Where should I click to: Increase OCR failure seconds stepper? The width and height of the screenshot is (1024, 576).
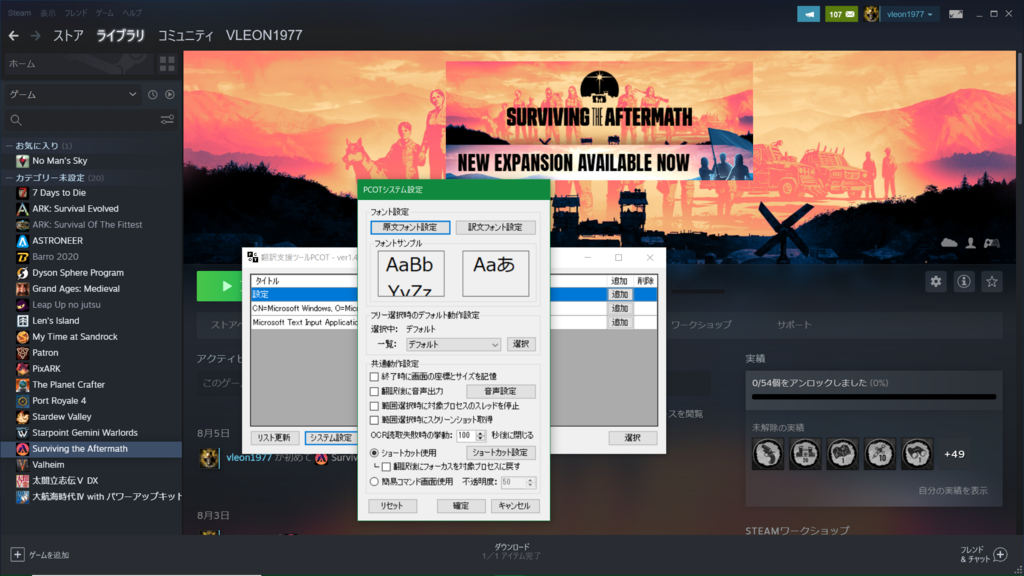click(481, 433)
